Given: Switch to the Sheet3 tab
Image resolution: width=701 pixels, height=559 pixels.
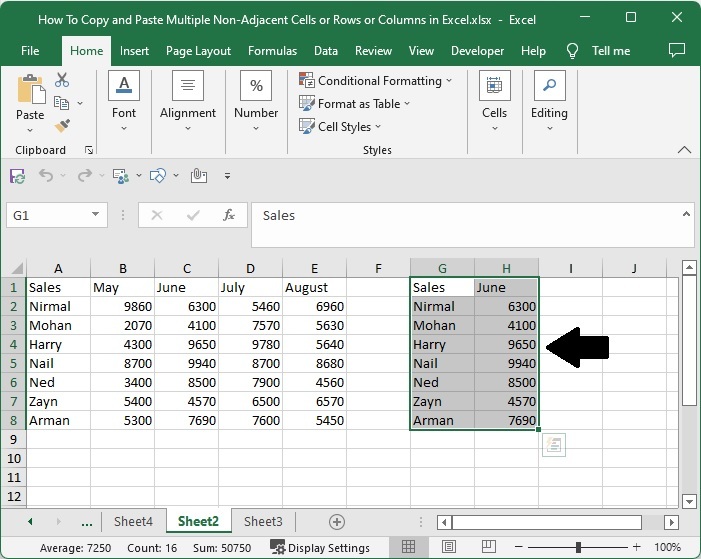Looking at the screenshot, I should click(x=263, y=522).
